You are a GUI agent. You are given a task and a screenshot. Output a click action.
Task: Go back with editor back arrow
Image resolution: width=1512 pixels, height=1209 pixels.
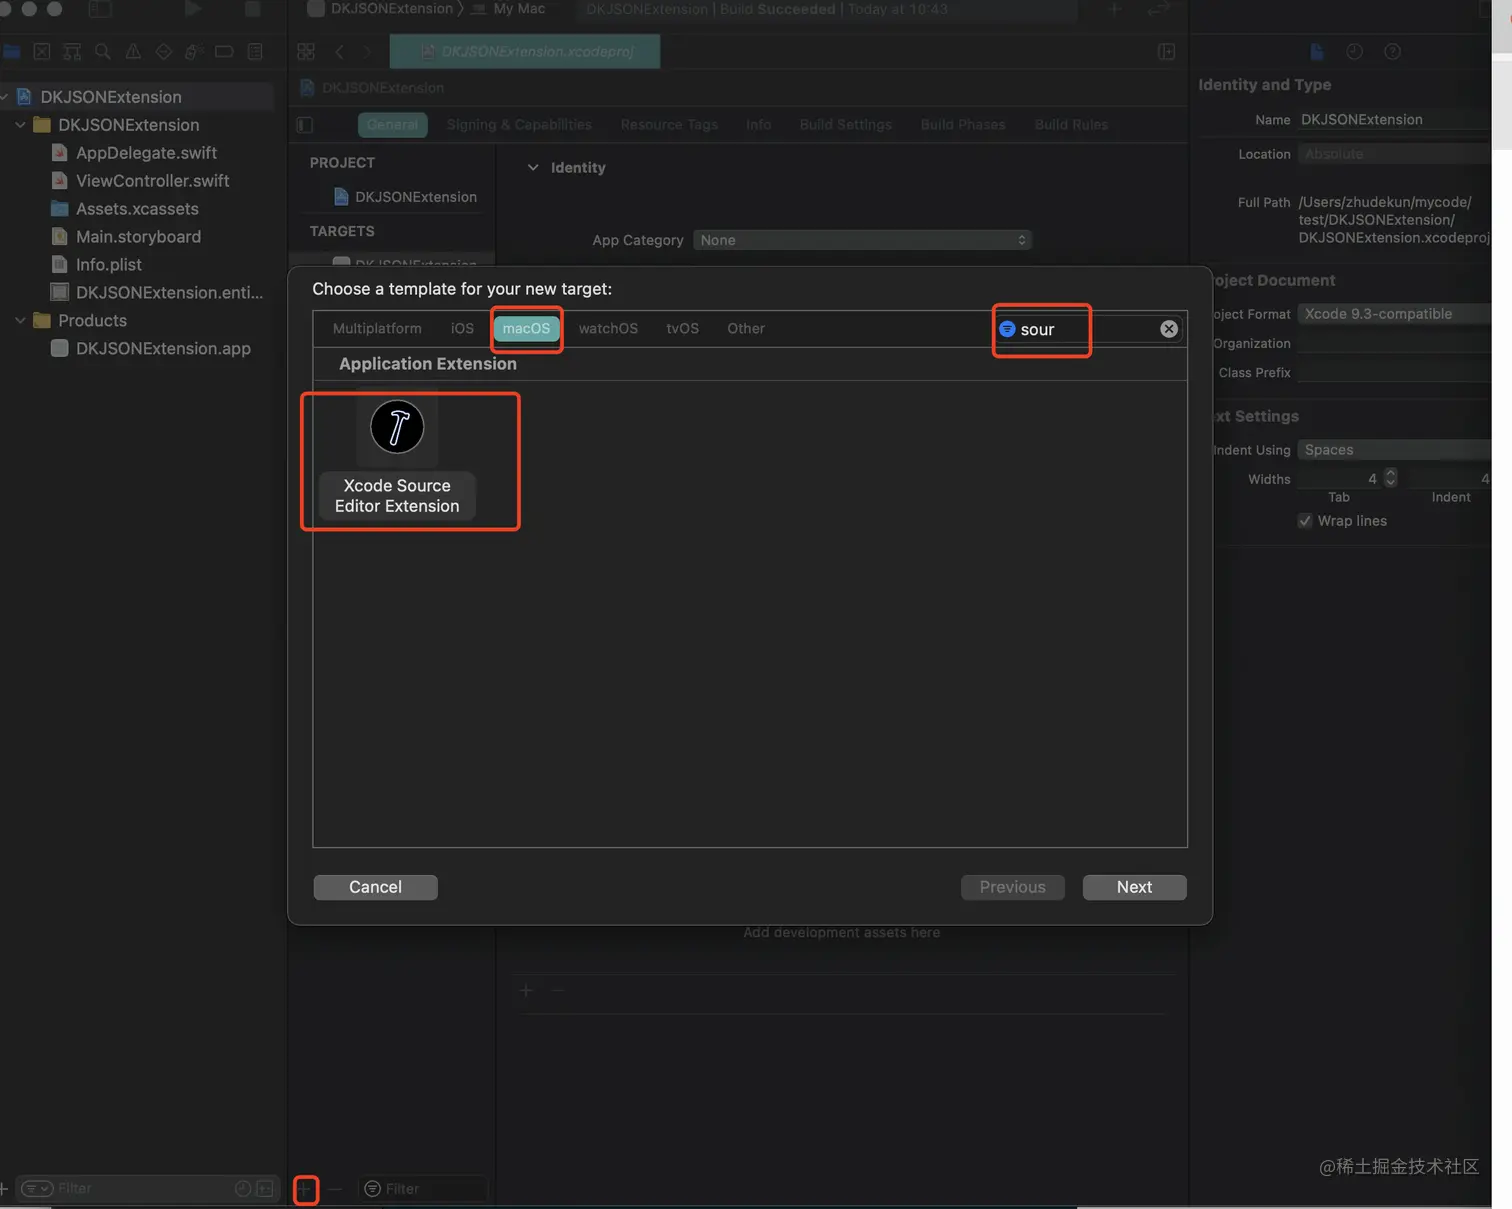(x=339, y=51)
